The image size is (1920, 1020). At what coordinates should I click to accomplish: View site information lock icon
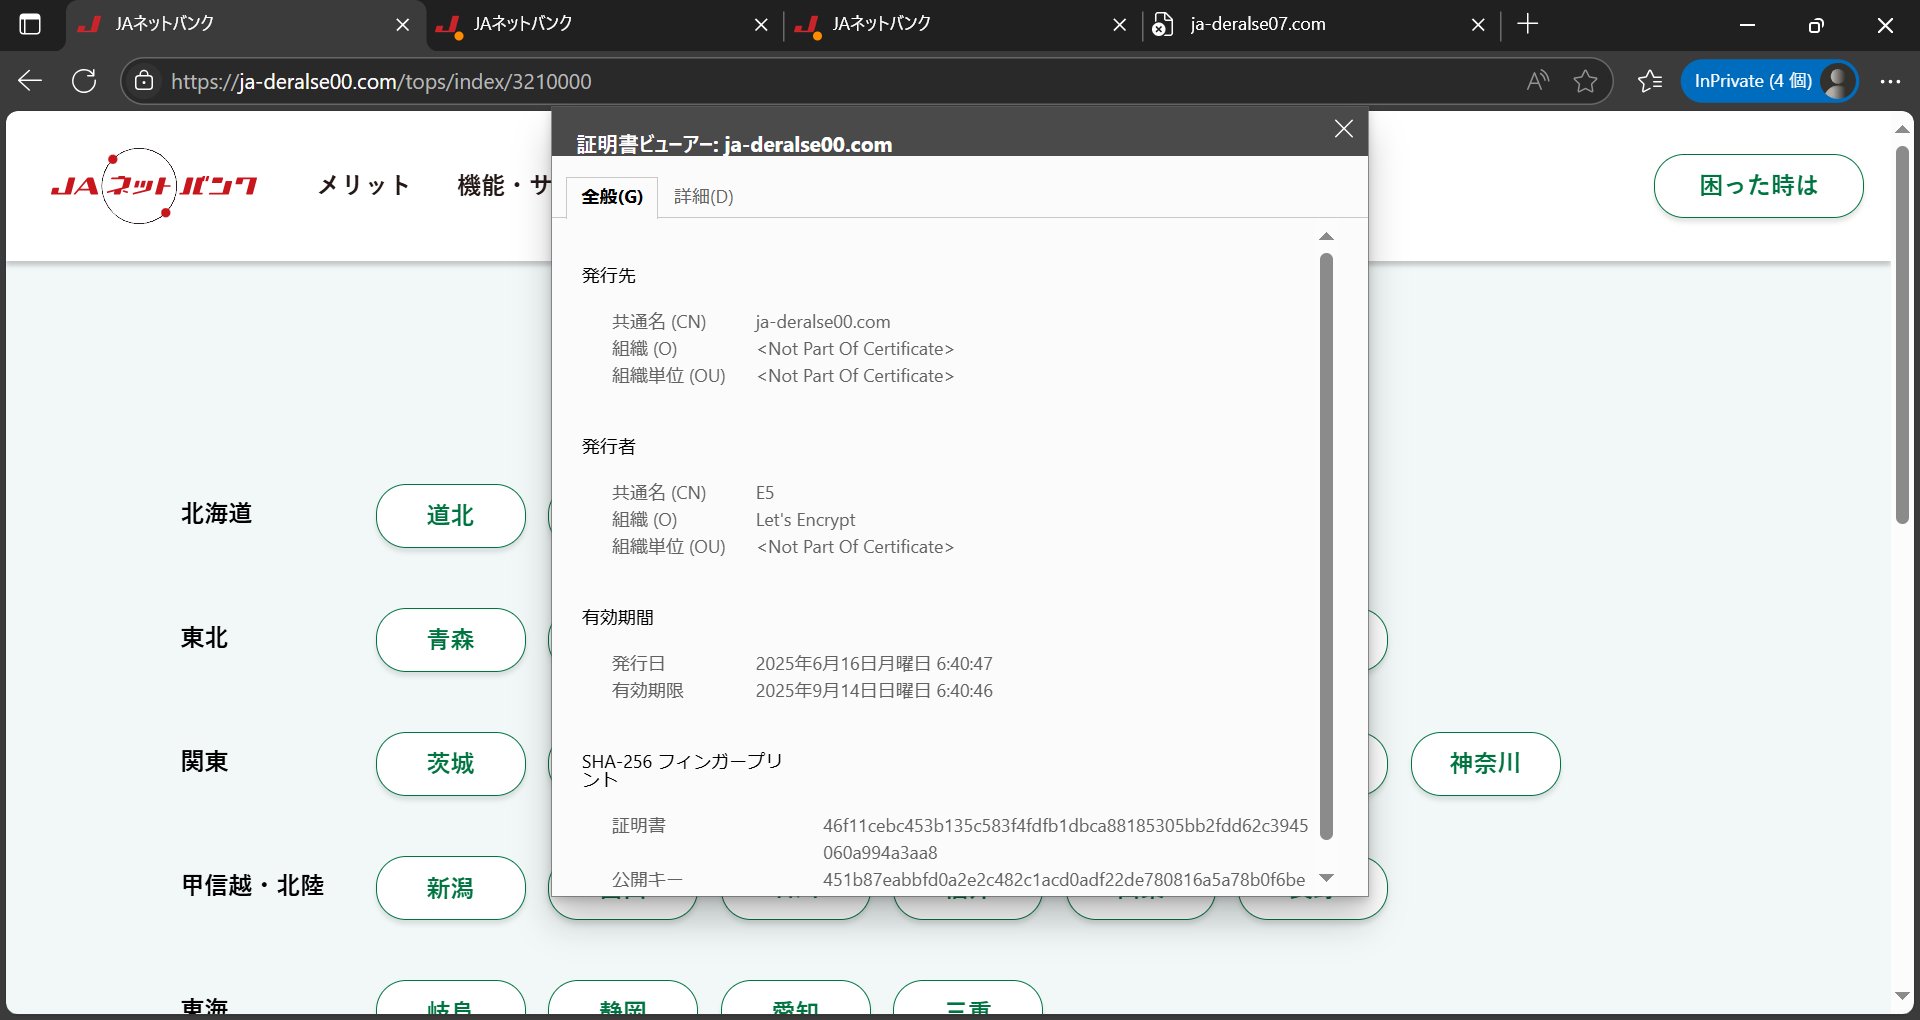click(144, 81)
